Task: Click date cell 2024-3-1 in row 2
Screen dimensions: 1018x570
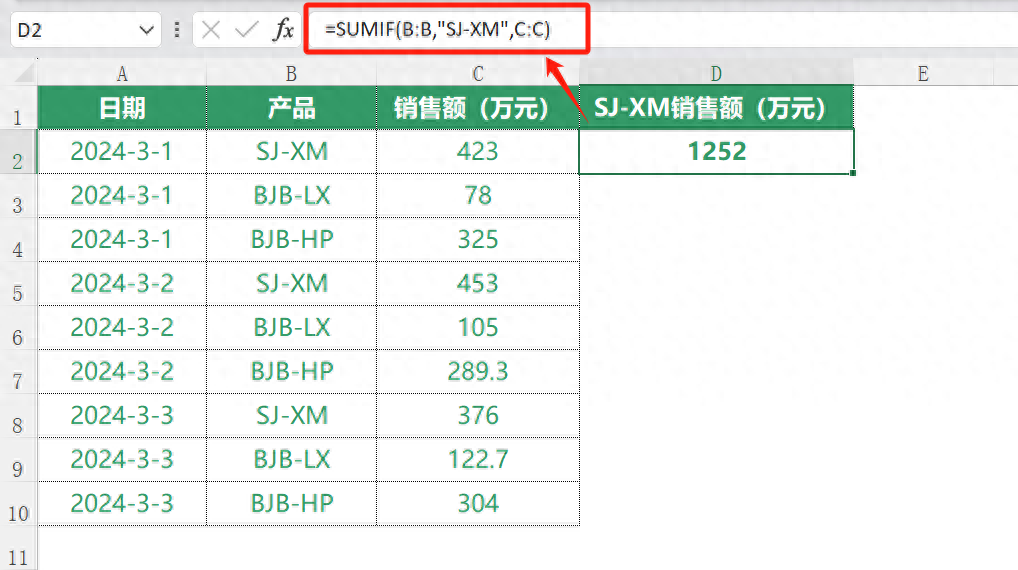Action: tap(122, 152)
